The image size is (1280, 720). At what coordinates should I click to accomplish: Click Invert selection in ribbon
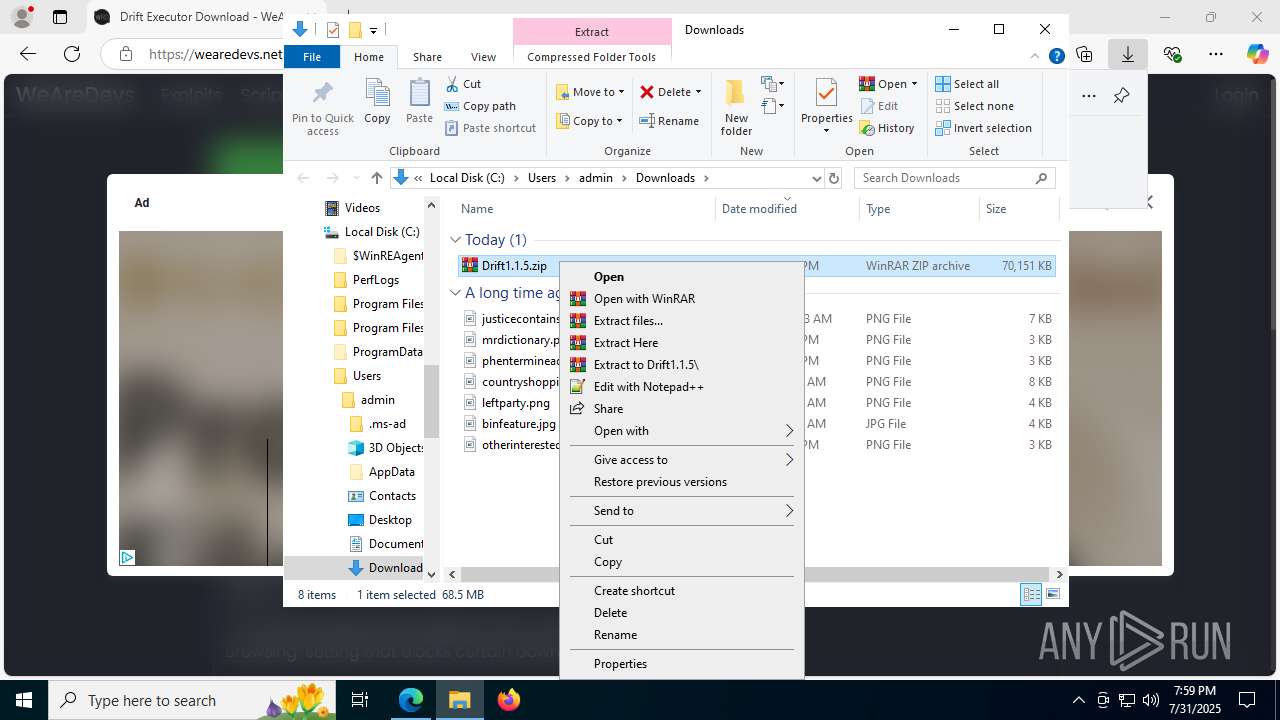tap(983, 128)
